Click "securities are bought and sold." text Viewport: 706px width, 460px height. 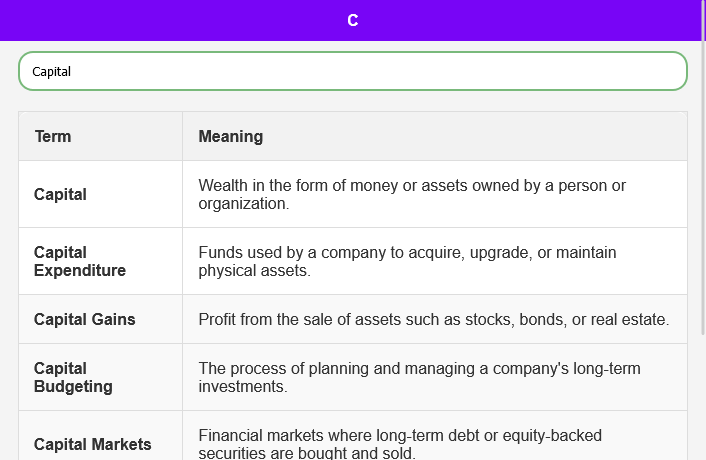(306, 453)
